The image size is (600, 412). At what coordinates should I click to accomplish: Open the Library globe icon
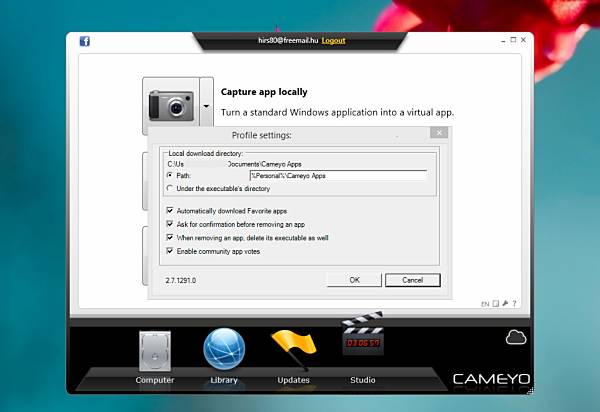pyautogui.click(x=224, y=349)
